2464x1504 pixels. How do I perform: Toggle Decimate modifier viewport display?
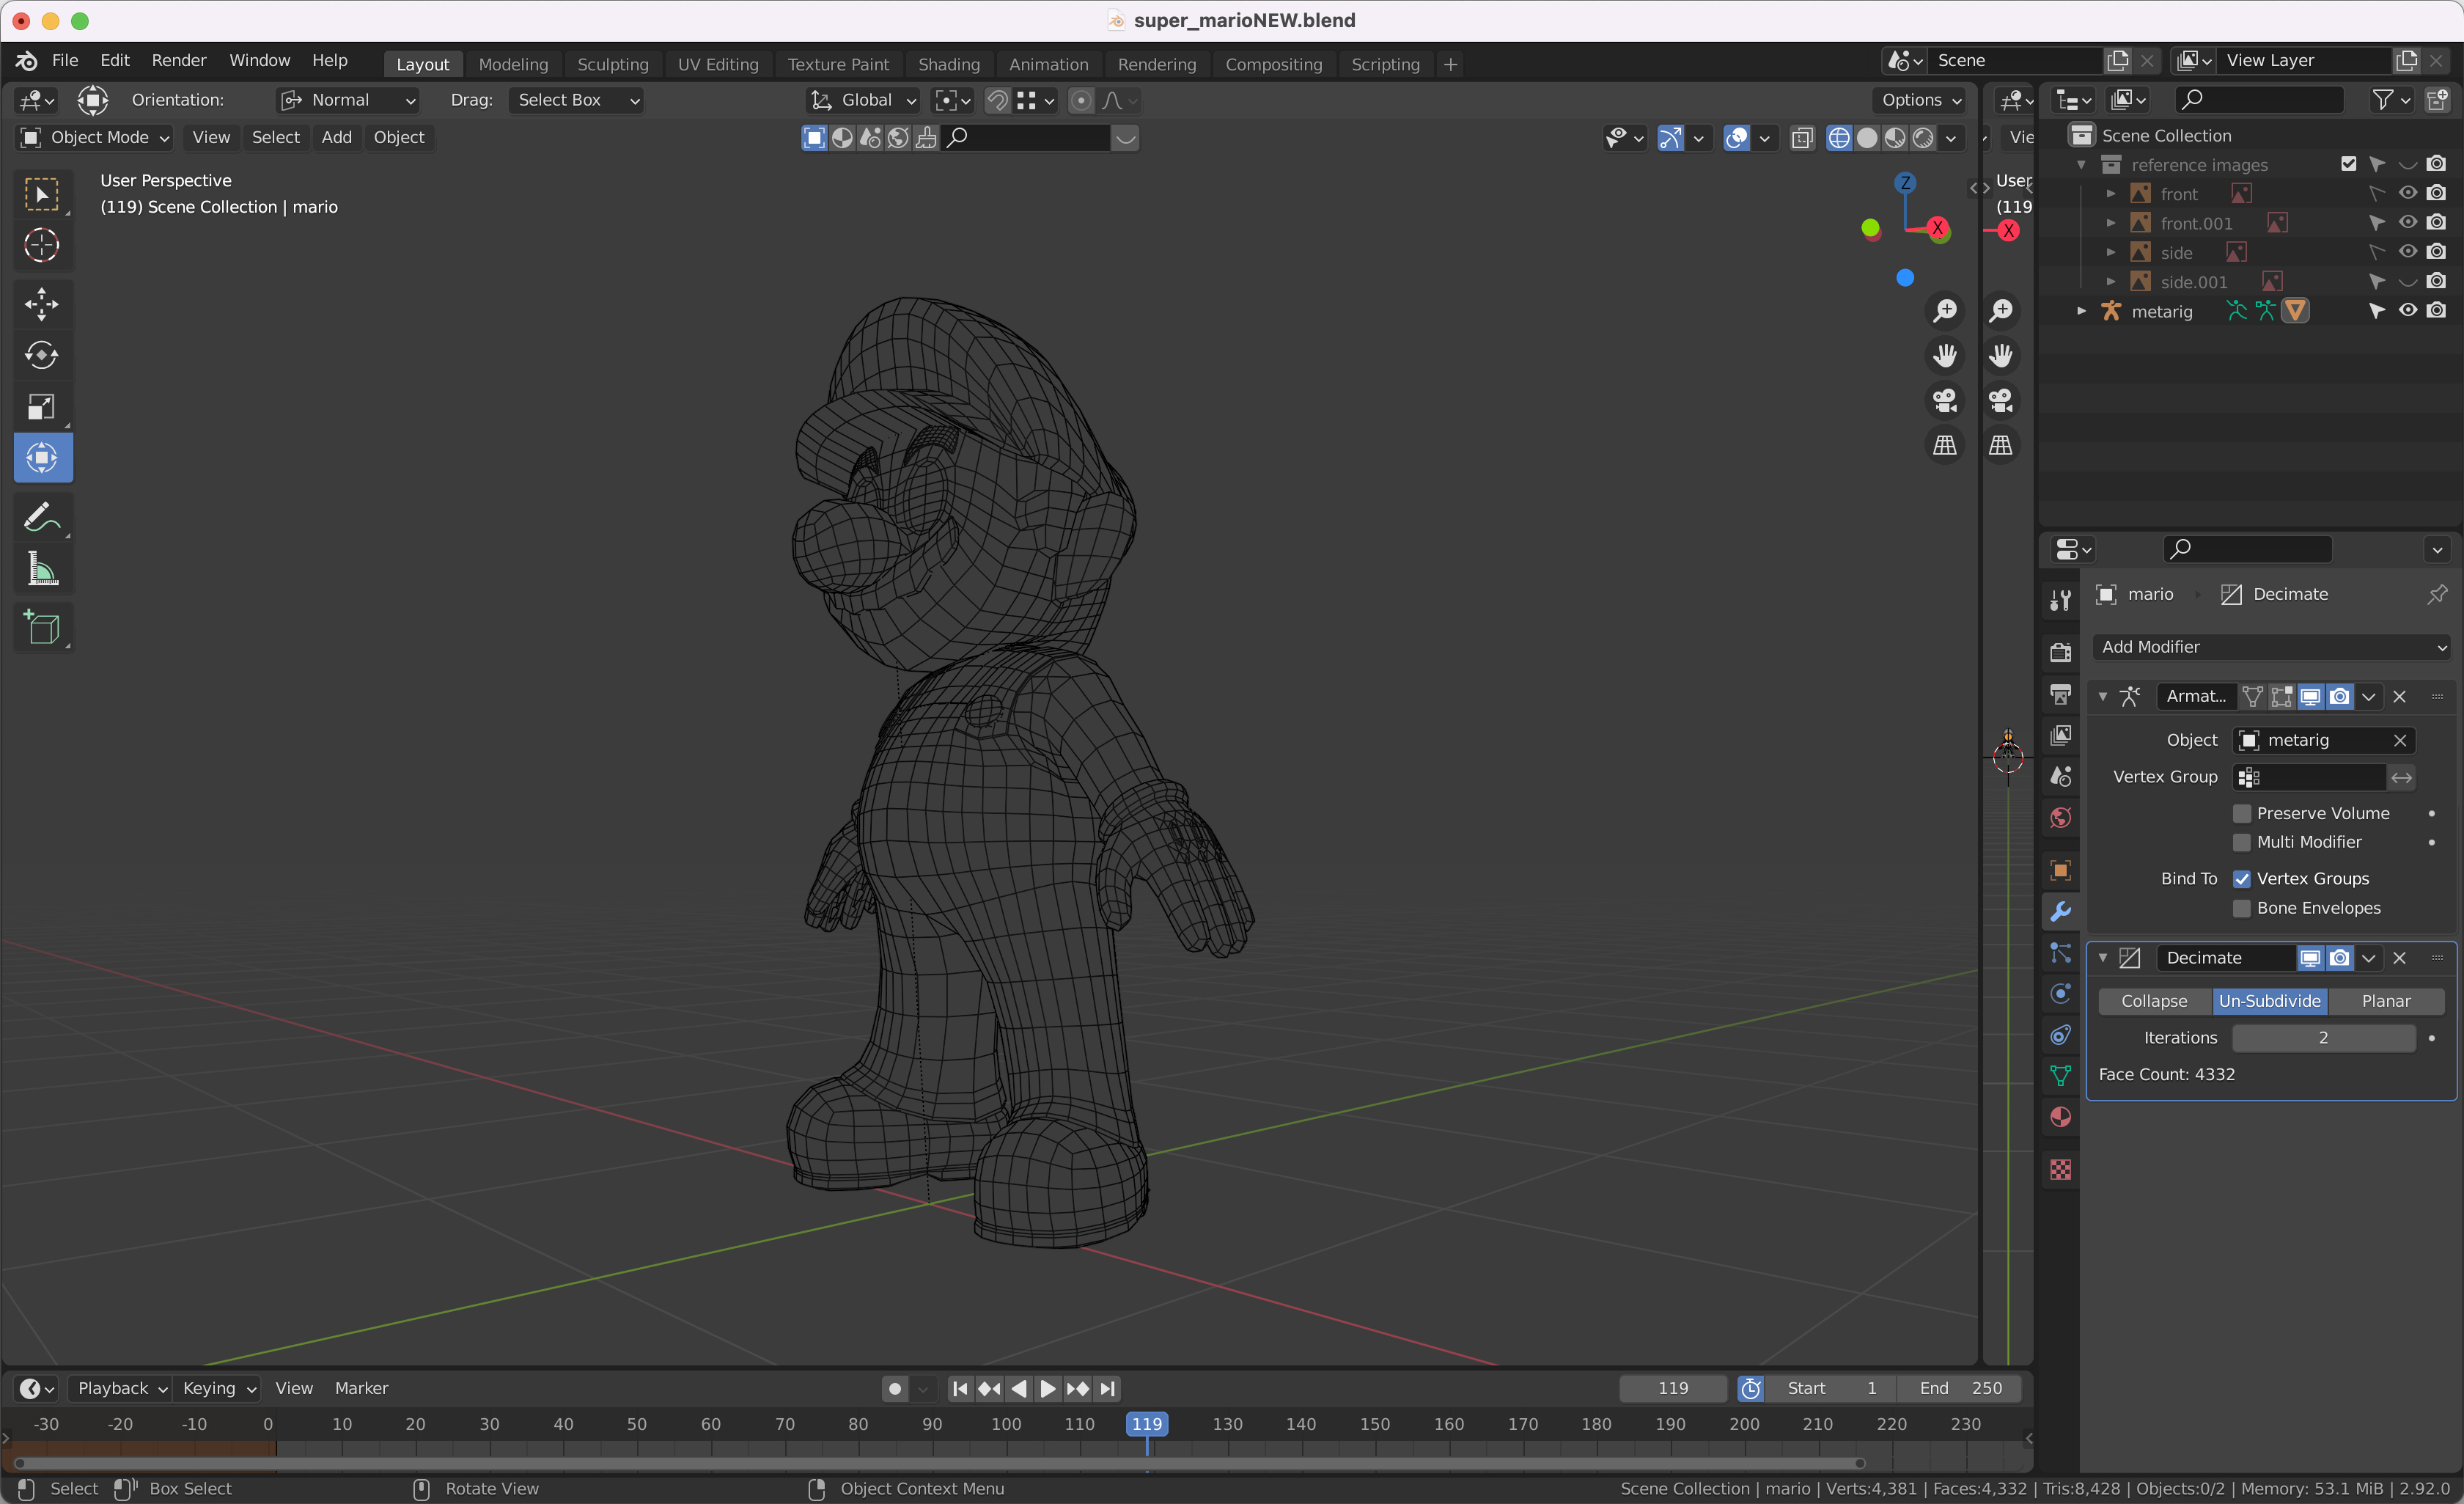[x=2310, y=958]
